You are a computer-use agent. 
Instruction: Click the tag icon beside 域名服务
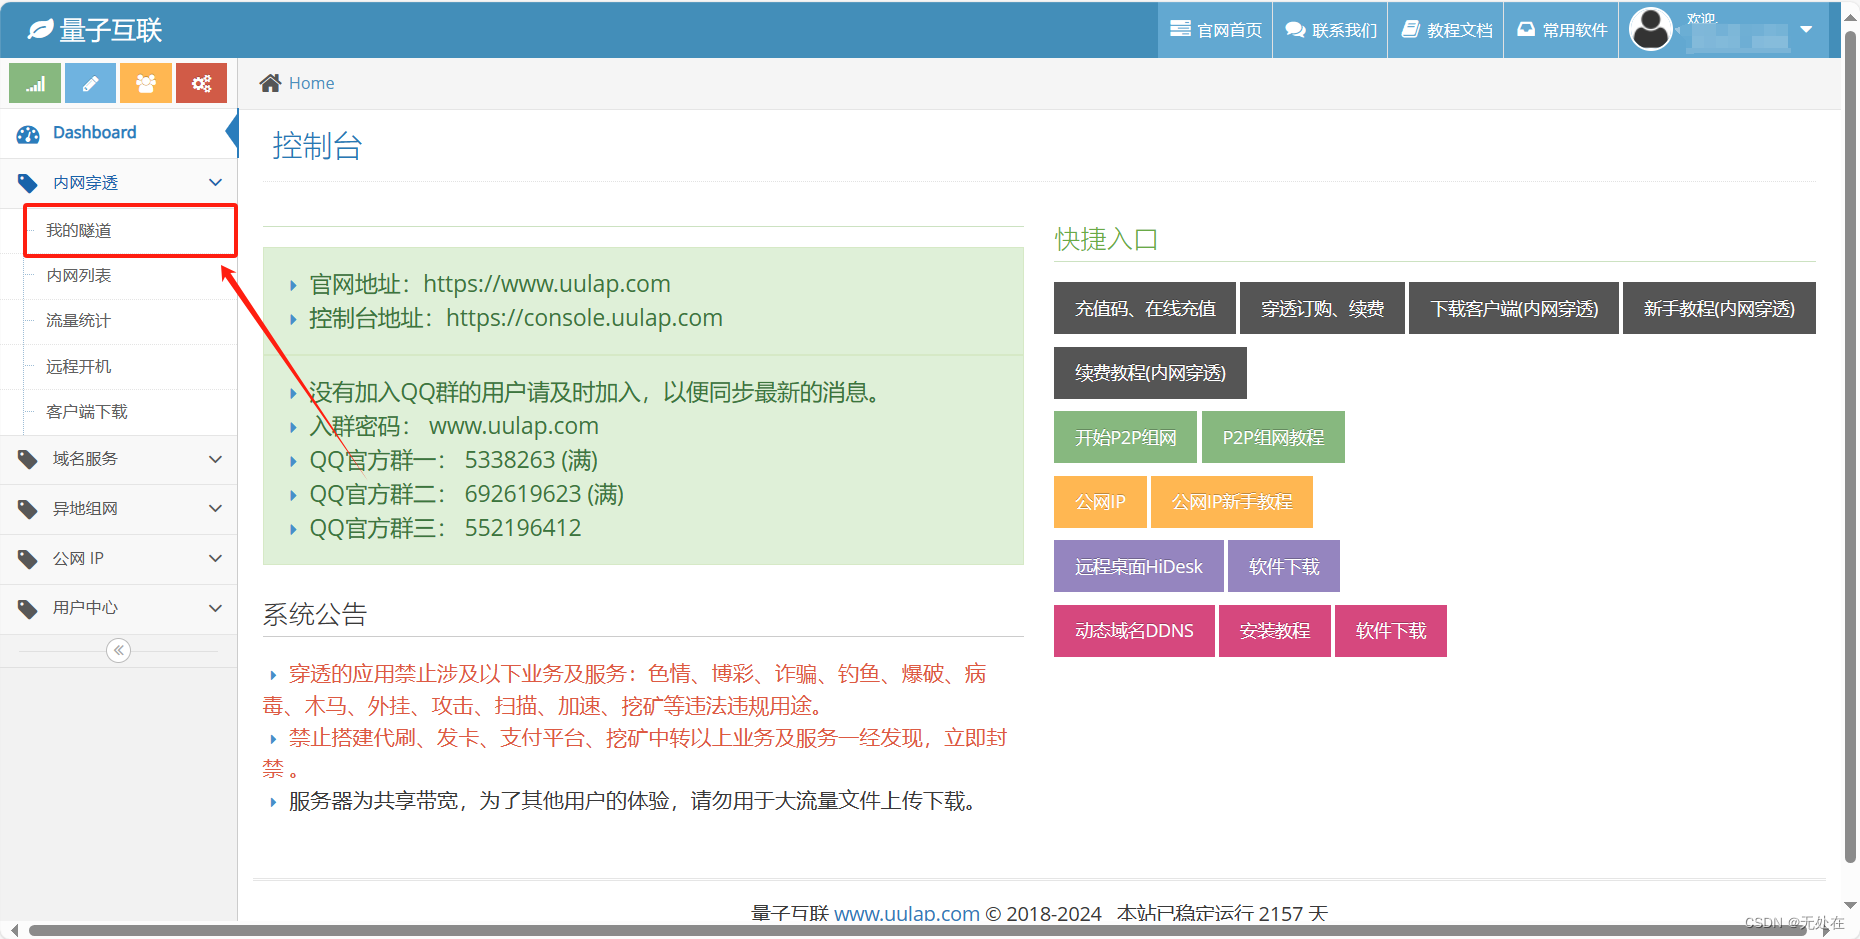click(x=28, y=459)
